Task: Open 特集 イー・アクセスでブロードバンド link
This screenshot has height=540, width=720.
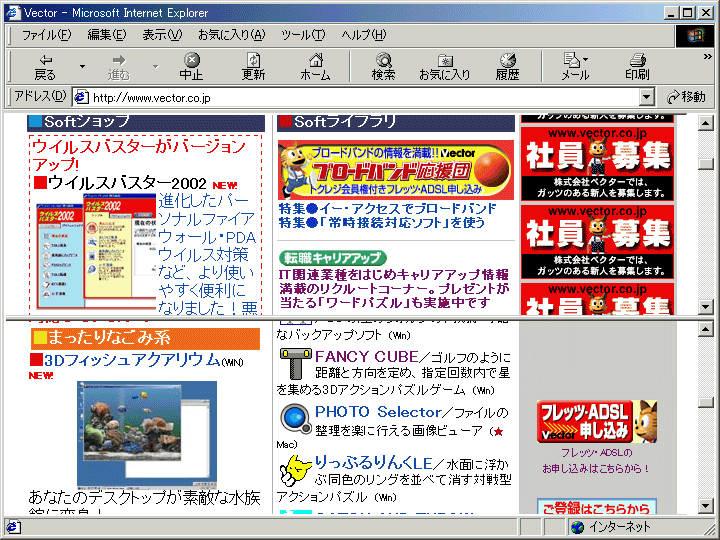Action: coord(388,209)
